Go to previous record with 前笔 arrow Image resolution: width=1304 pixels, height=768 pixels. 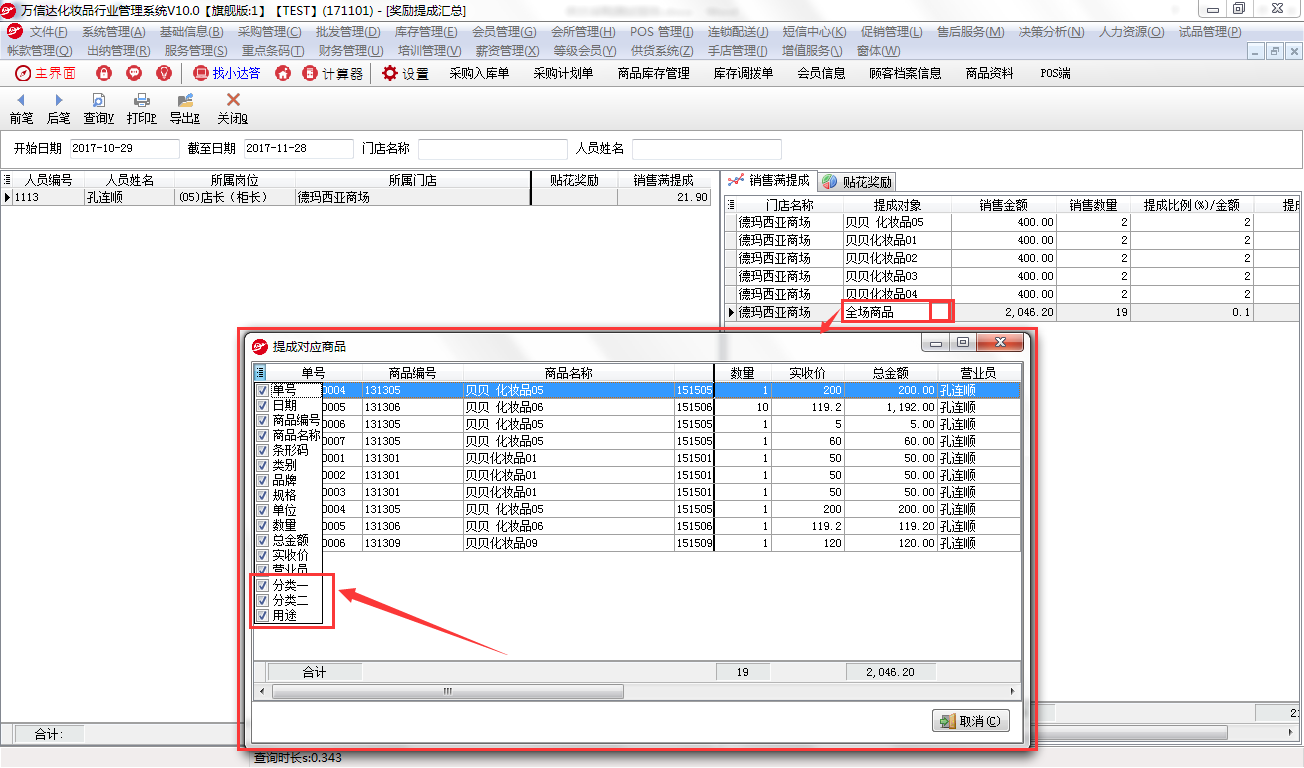21,109
